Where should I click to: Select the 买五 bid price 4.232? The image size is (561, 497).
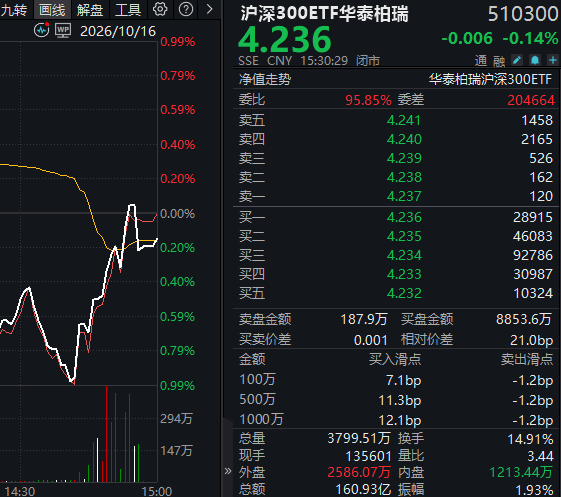(x=404, y=293)
